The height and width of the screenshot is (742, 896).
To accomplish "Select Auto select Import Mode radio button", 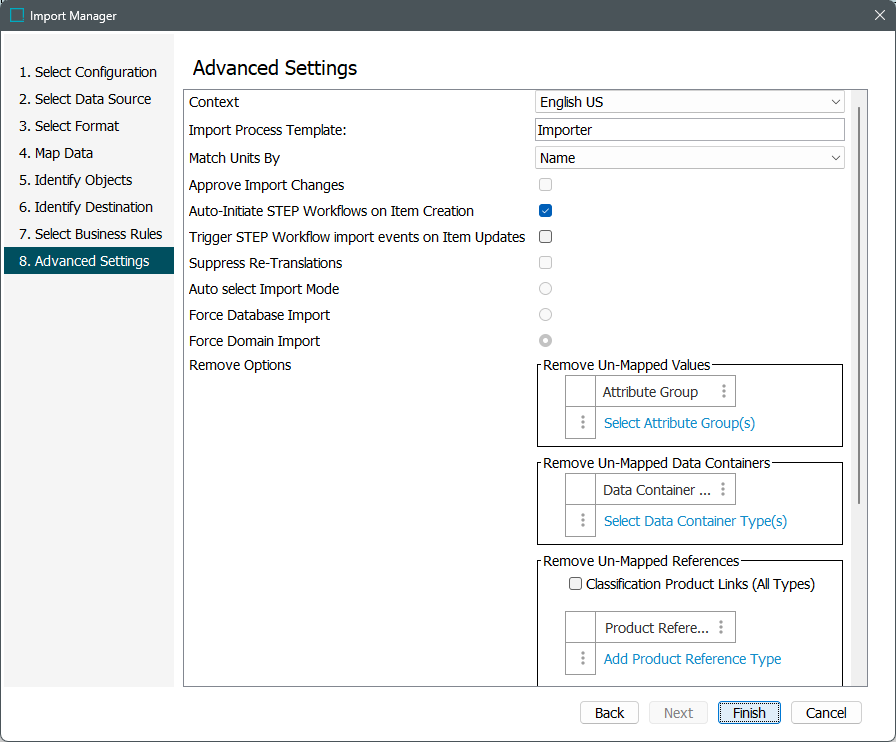I will pyautogui.click(x=545, y=289).
